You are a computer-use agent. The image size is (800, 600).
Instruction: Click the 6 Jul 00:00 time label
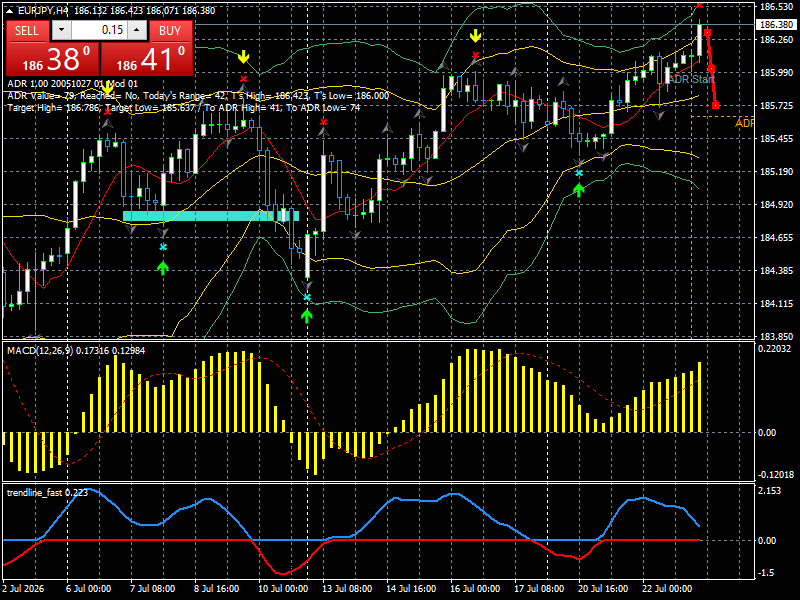pyautogui.click(x=89, y=588)
